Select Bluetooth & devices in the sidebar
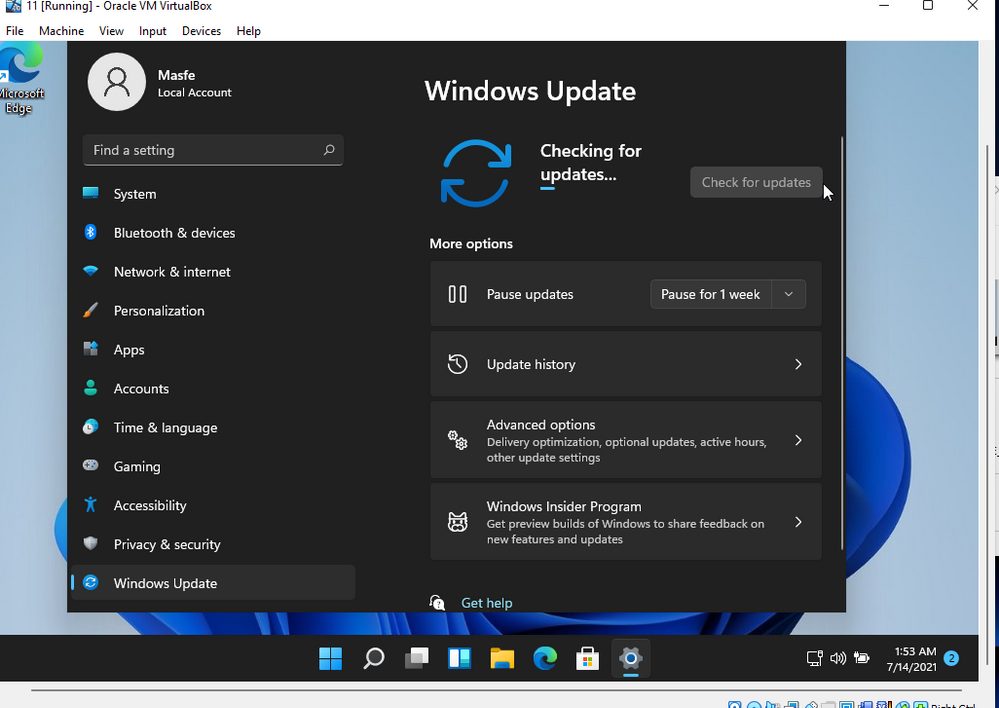Viewport: 999px width, 708px height. [172, 232]
